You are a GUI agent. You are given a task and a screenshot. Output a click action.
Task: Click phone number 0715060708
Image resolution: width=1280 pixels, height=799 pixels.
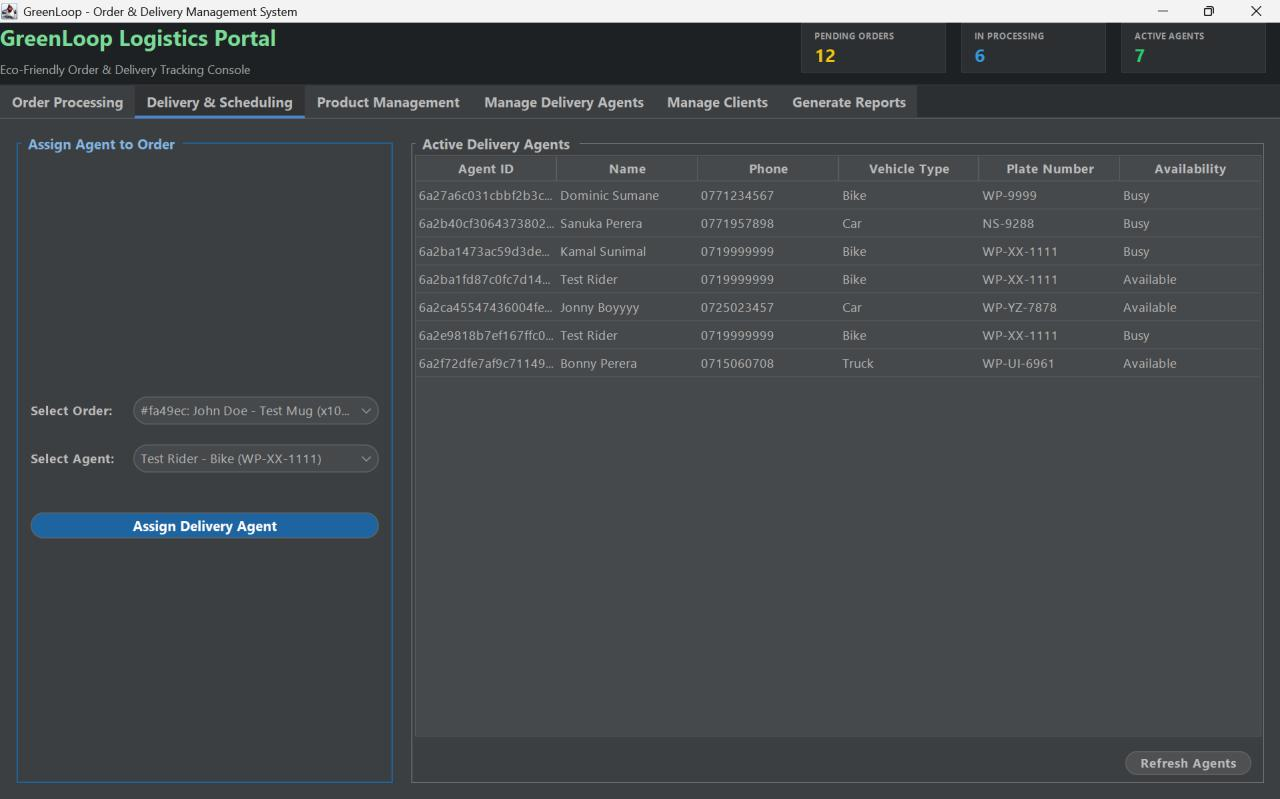pos(737,364)
